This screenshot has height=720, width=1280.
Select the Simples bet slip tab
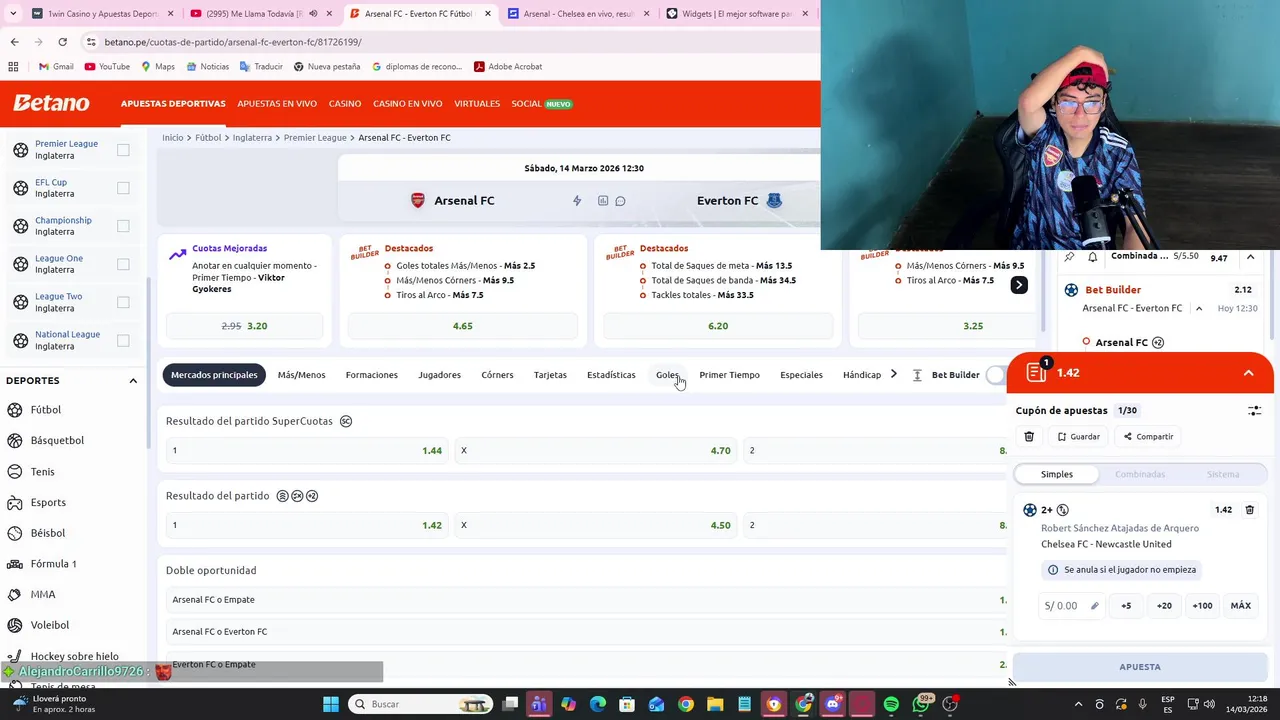click(x=1056, y=474)
